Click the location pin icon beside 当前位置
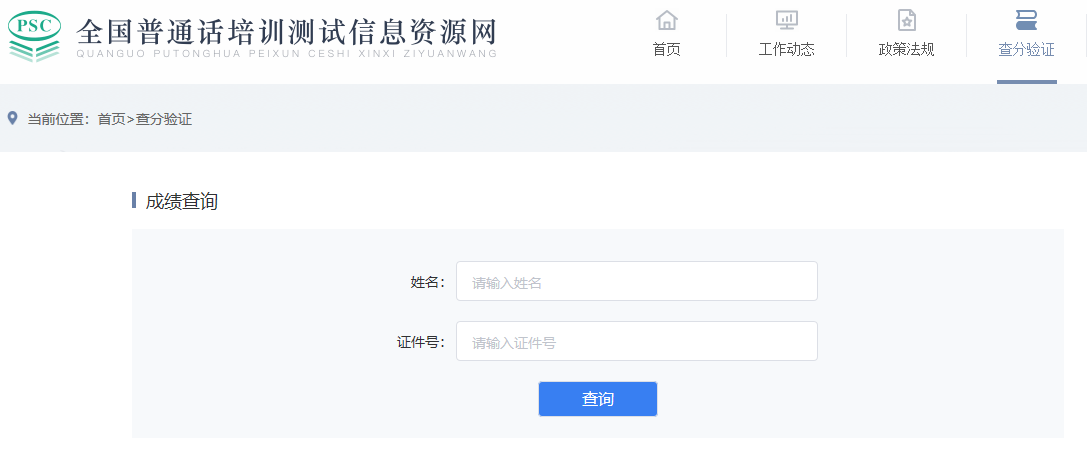The image size is (1087, 450). (13, 118)
